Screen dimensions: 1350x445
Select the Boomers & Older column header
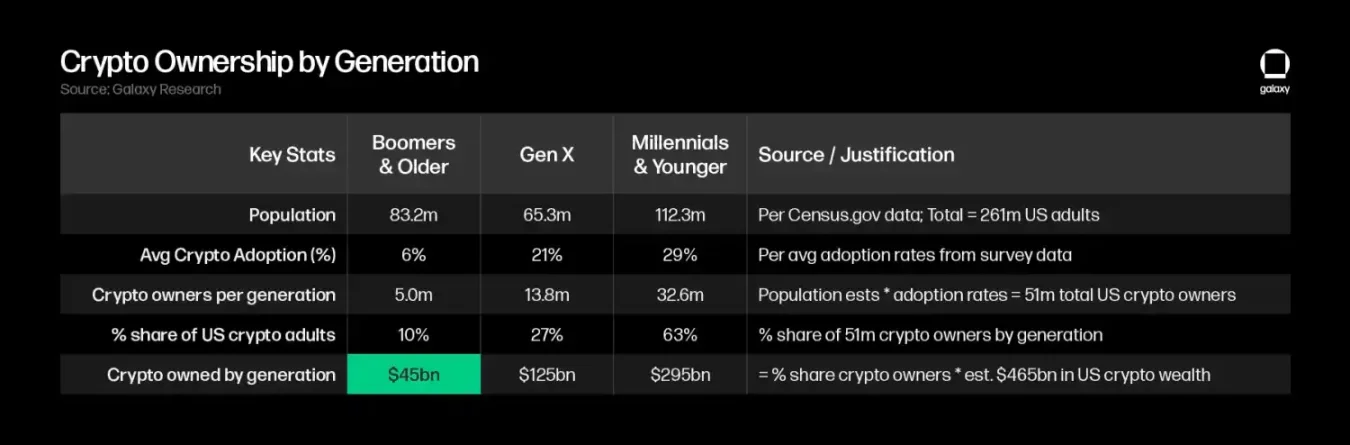tap(414, 155)
